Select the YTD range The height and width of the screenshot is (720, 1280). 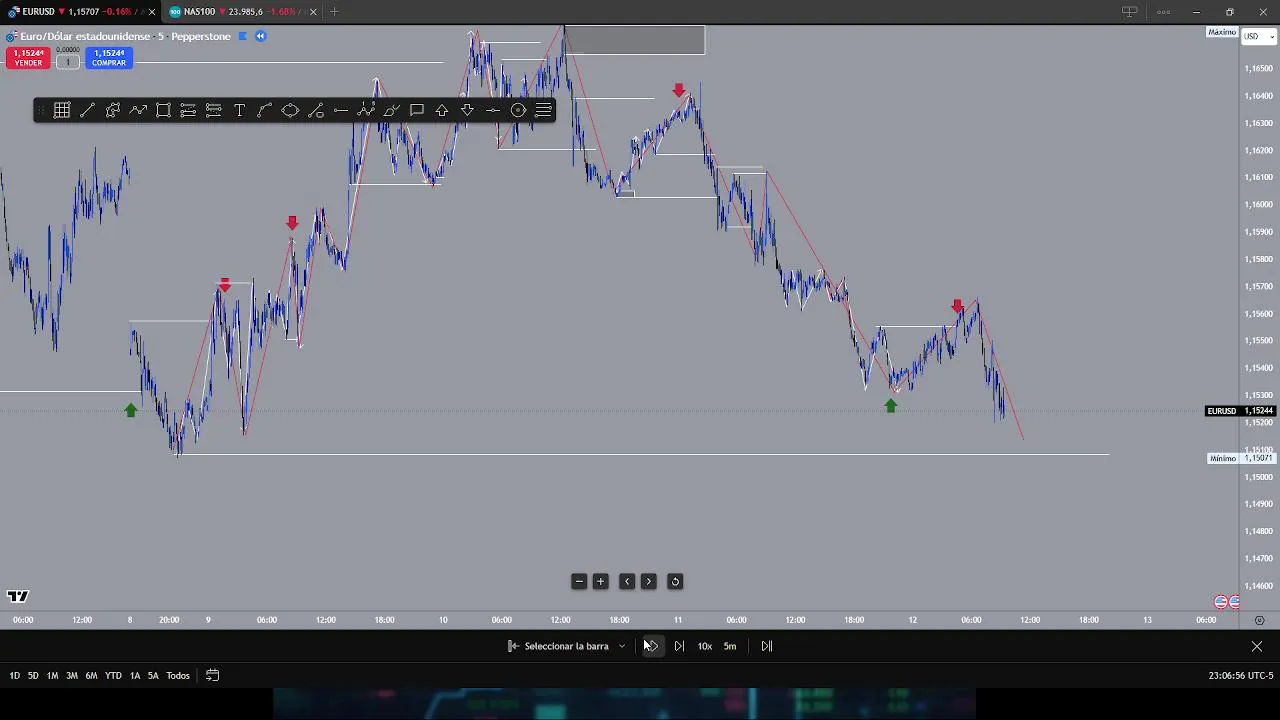point(113,676)
